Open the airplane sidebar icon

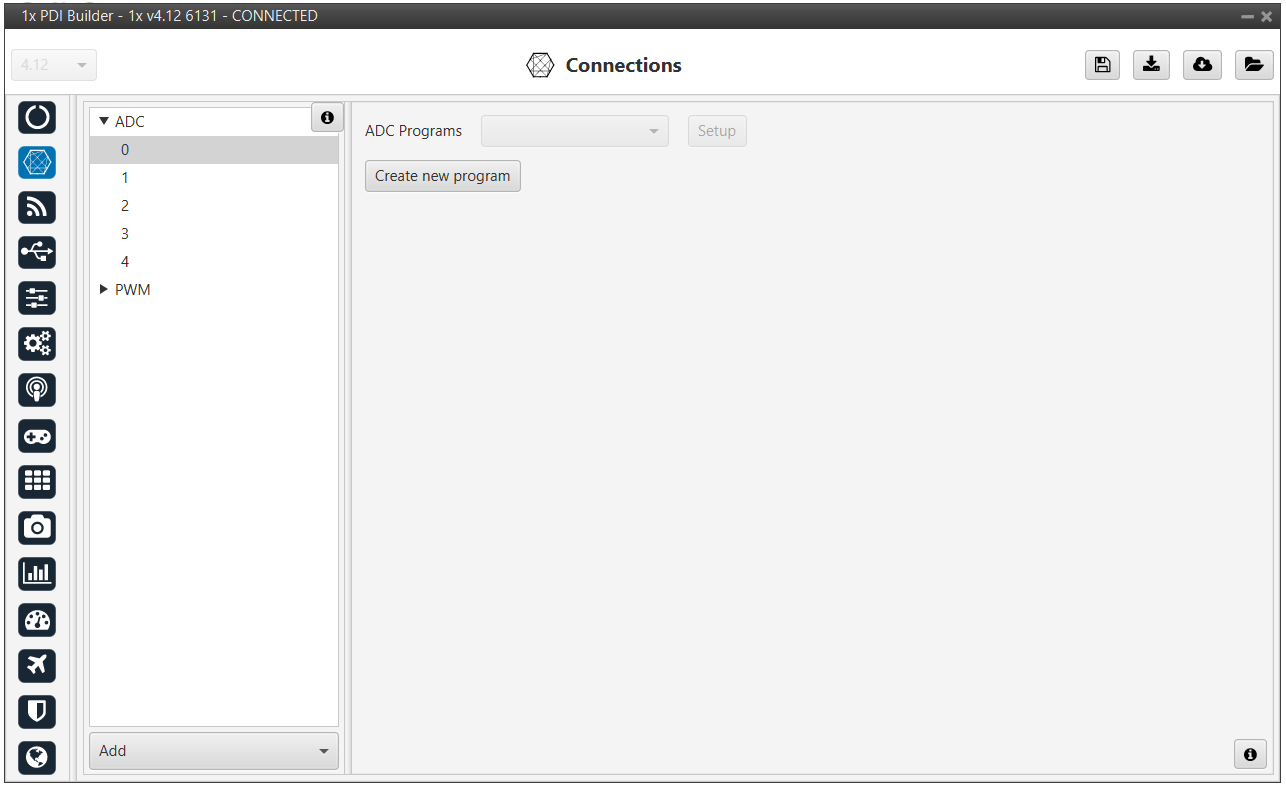click(37, 665)
